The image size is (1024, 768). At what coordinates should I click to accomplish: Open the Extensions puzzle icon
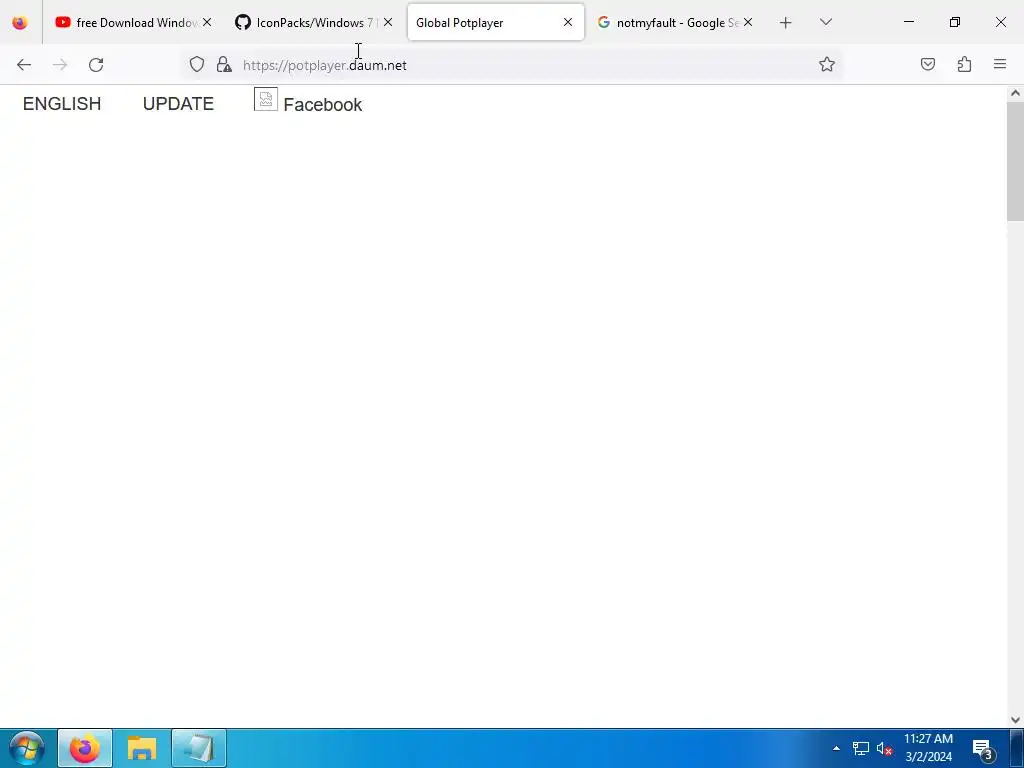(964, 64)
